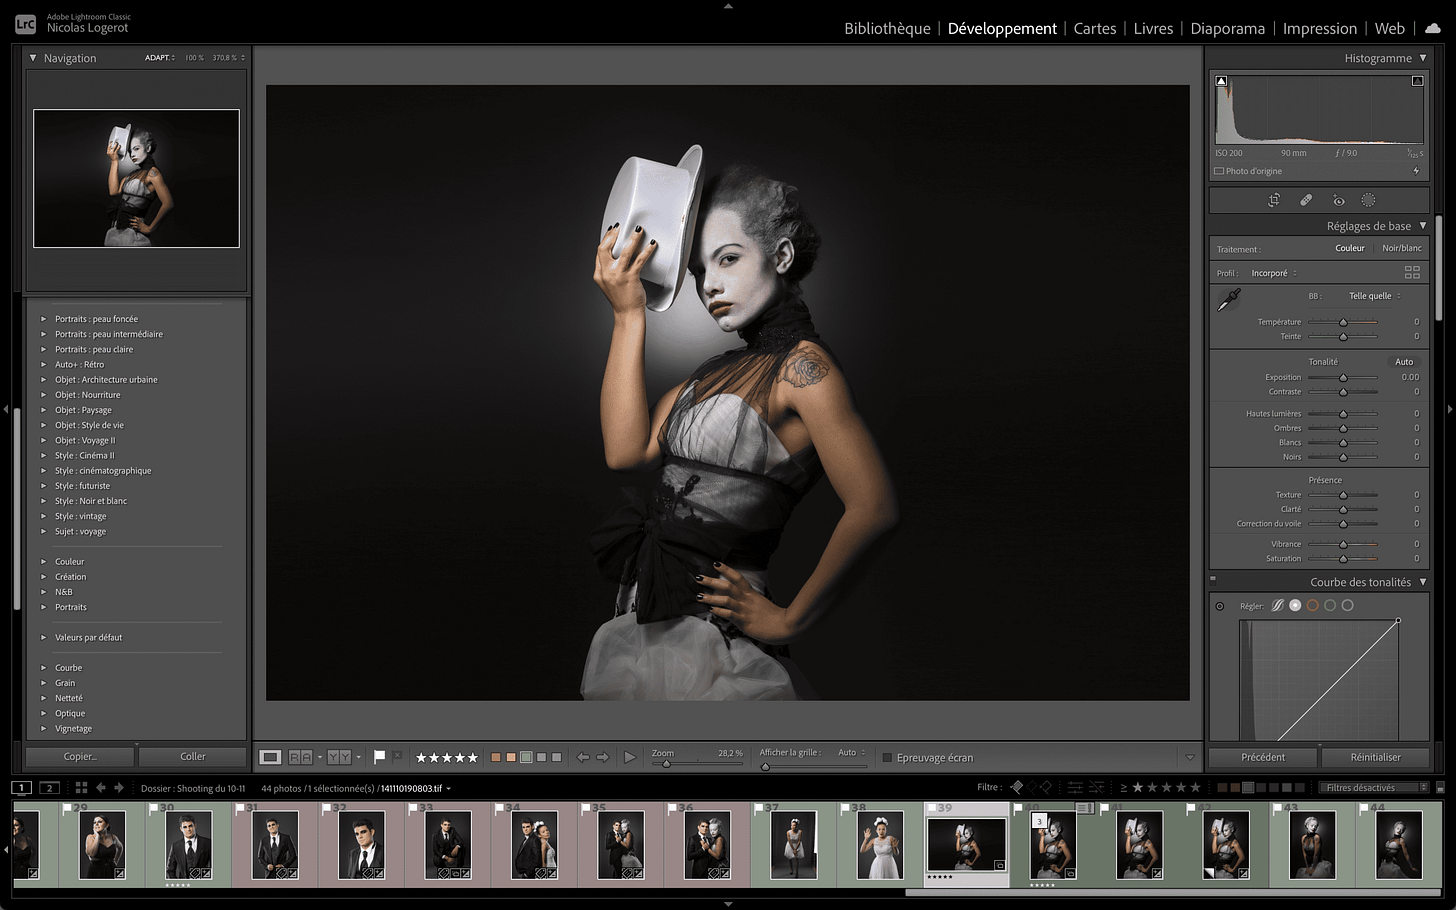Enable the Epreuvage écran checkbox
This screenshot has width=1456, height=910.
click(x=887, y=757)
